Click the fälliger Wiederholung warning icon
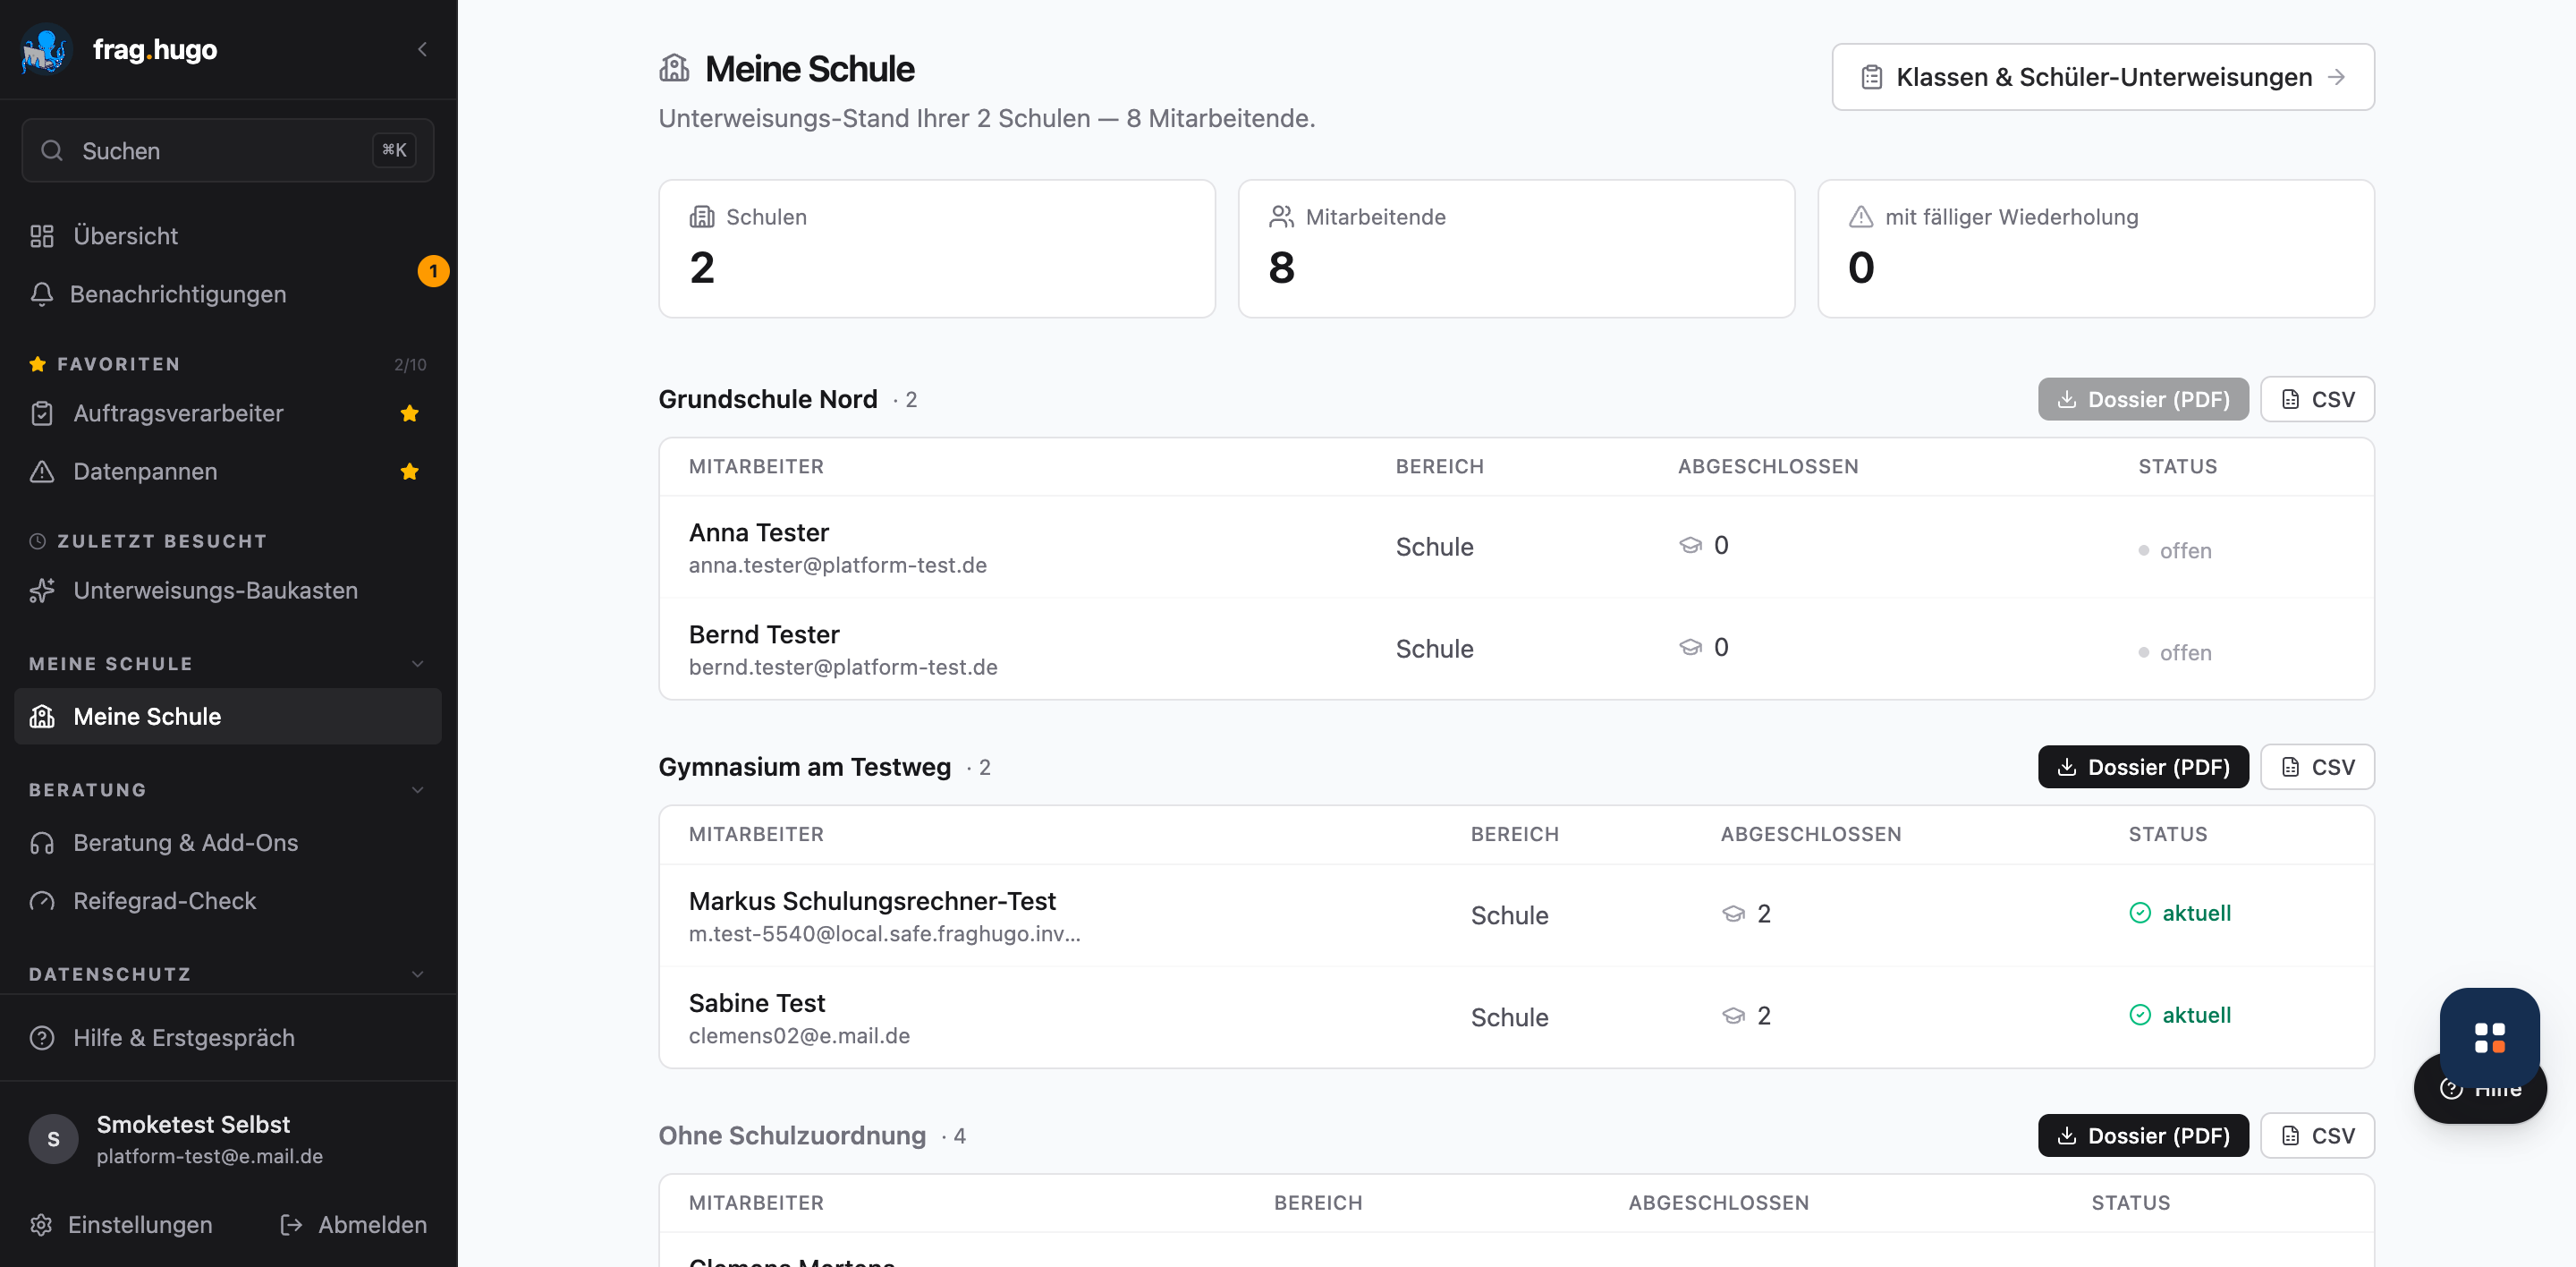This screenshot has height=1267, width=2576. tap(1861, 216)
